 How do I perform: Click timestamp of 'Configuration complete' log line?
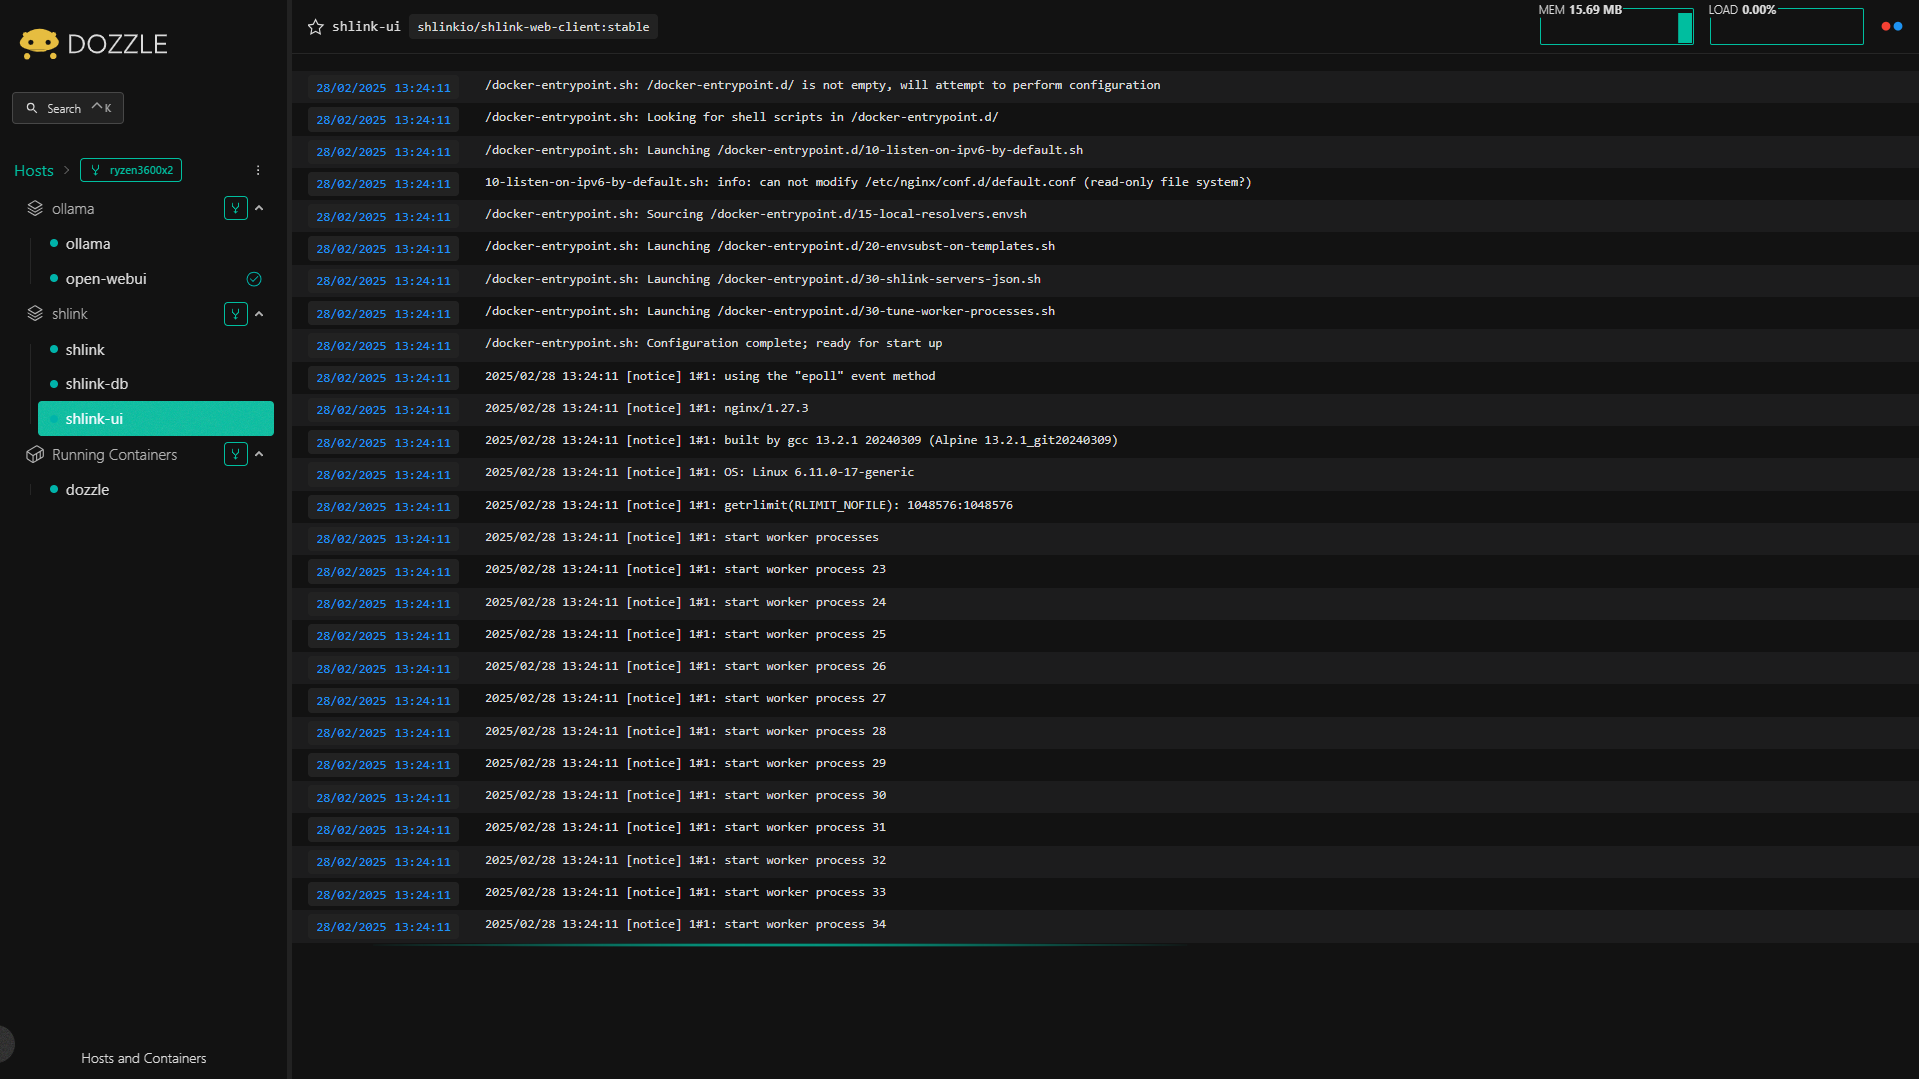(x=383, y=346)
